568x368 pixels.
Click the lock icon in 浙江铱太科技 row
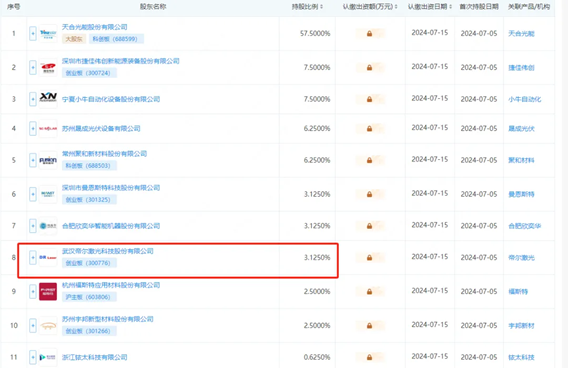pos(369,357)
